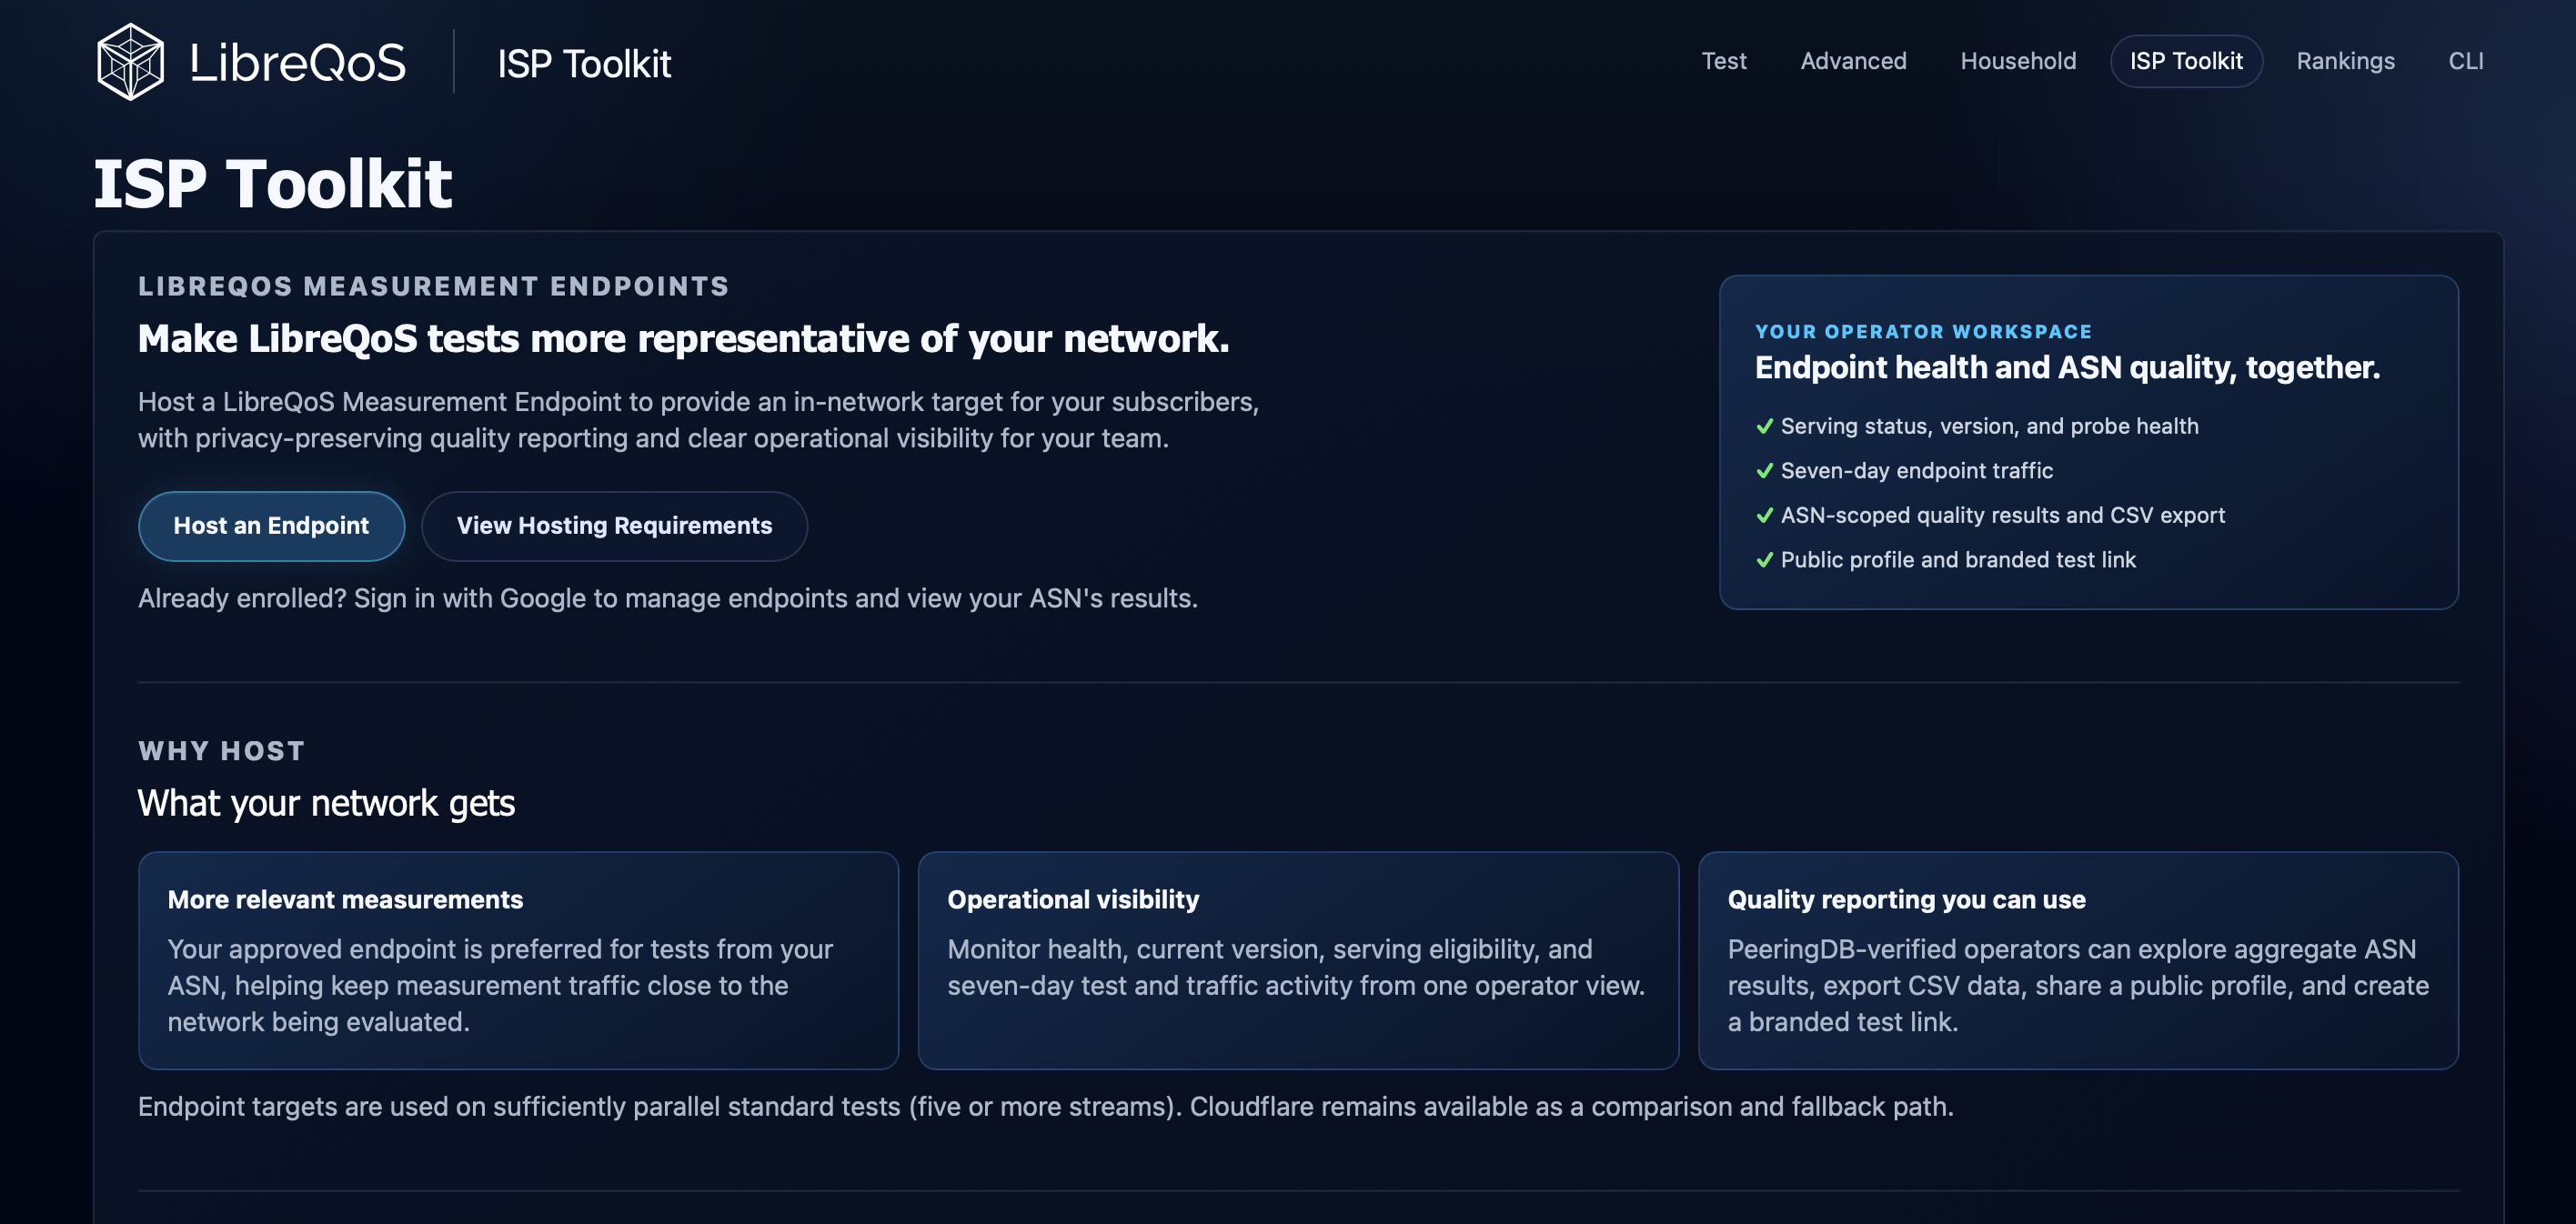Click the ISP Toolkit header subtitle

point(584,64)
